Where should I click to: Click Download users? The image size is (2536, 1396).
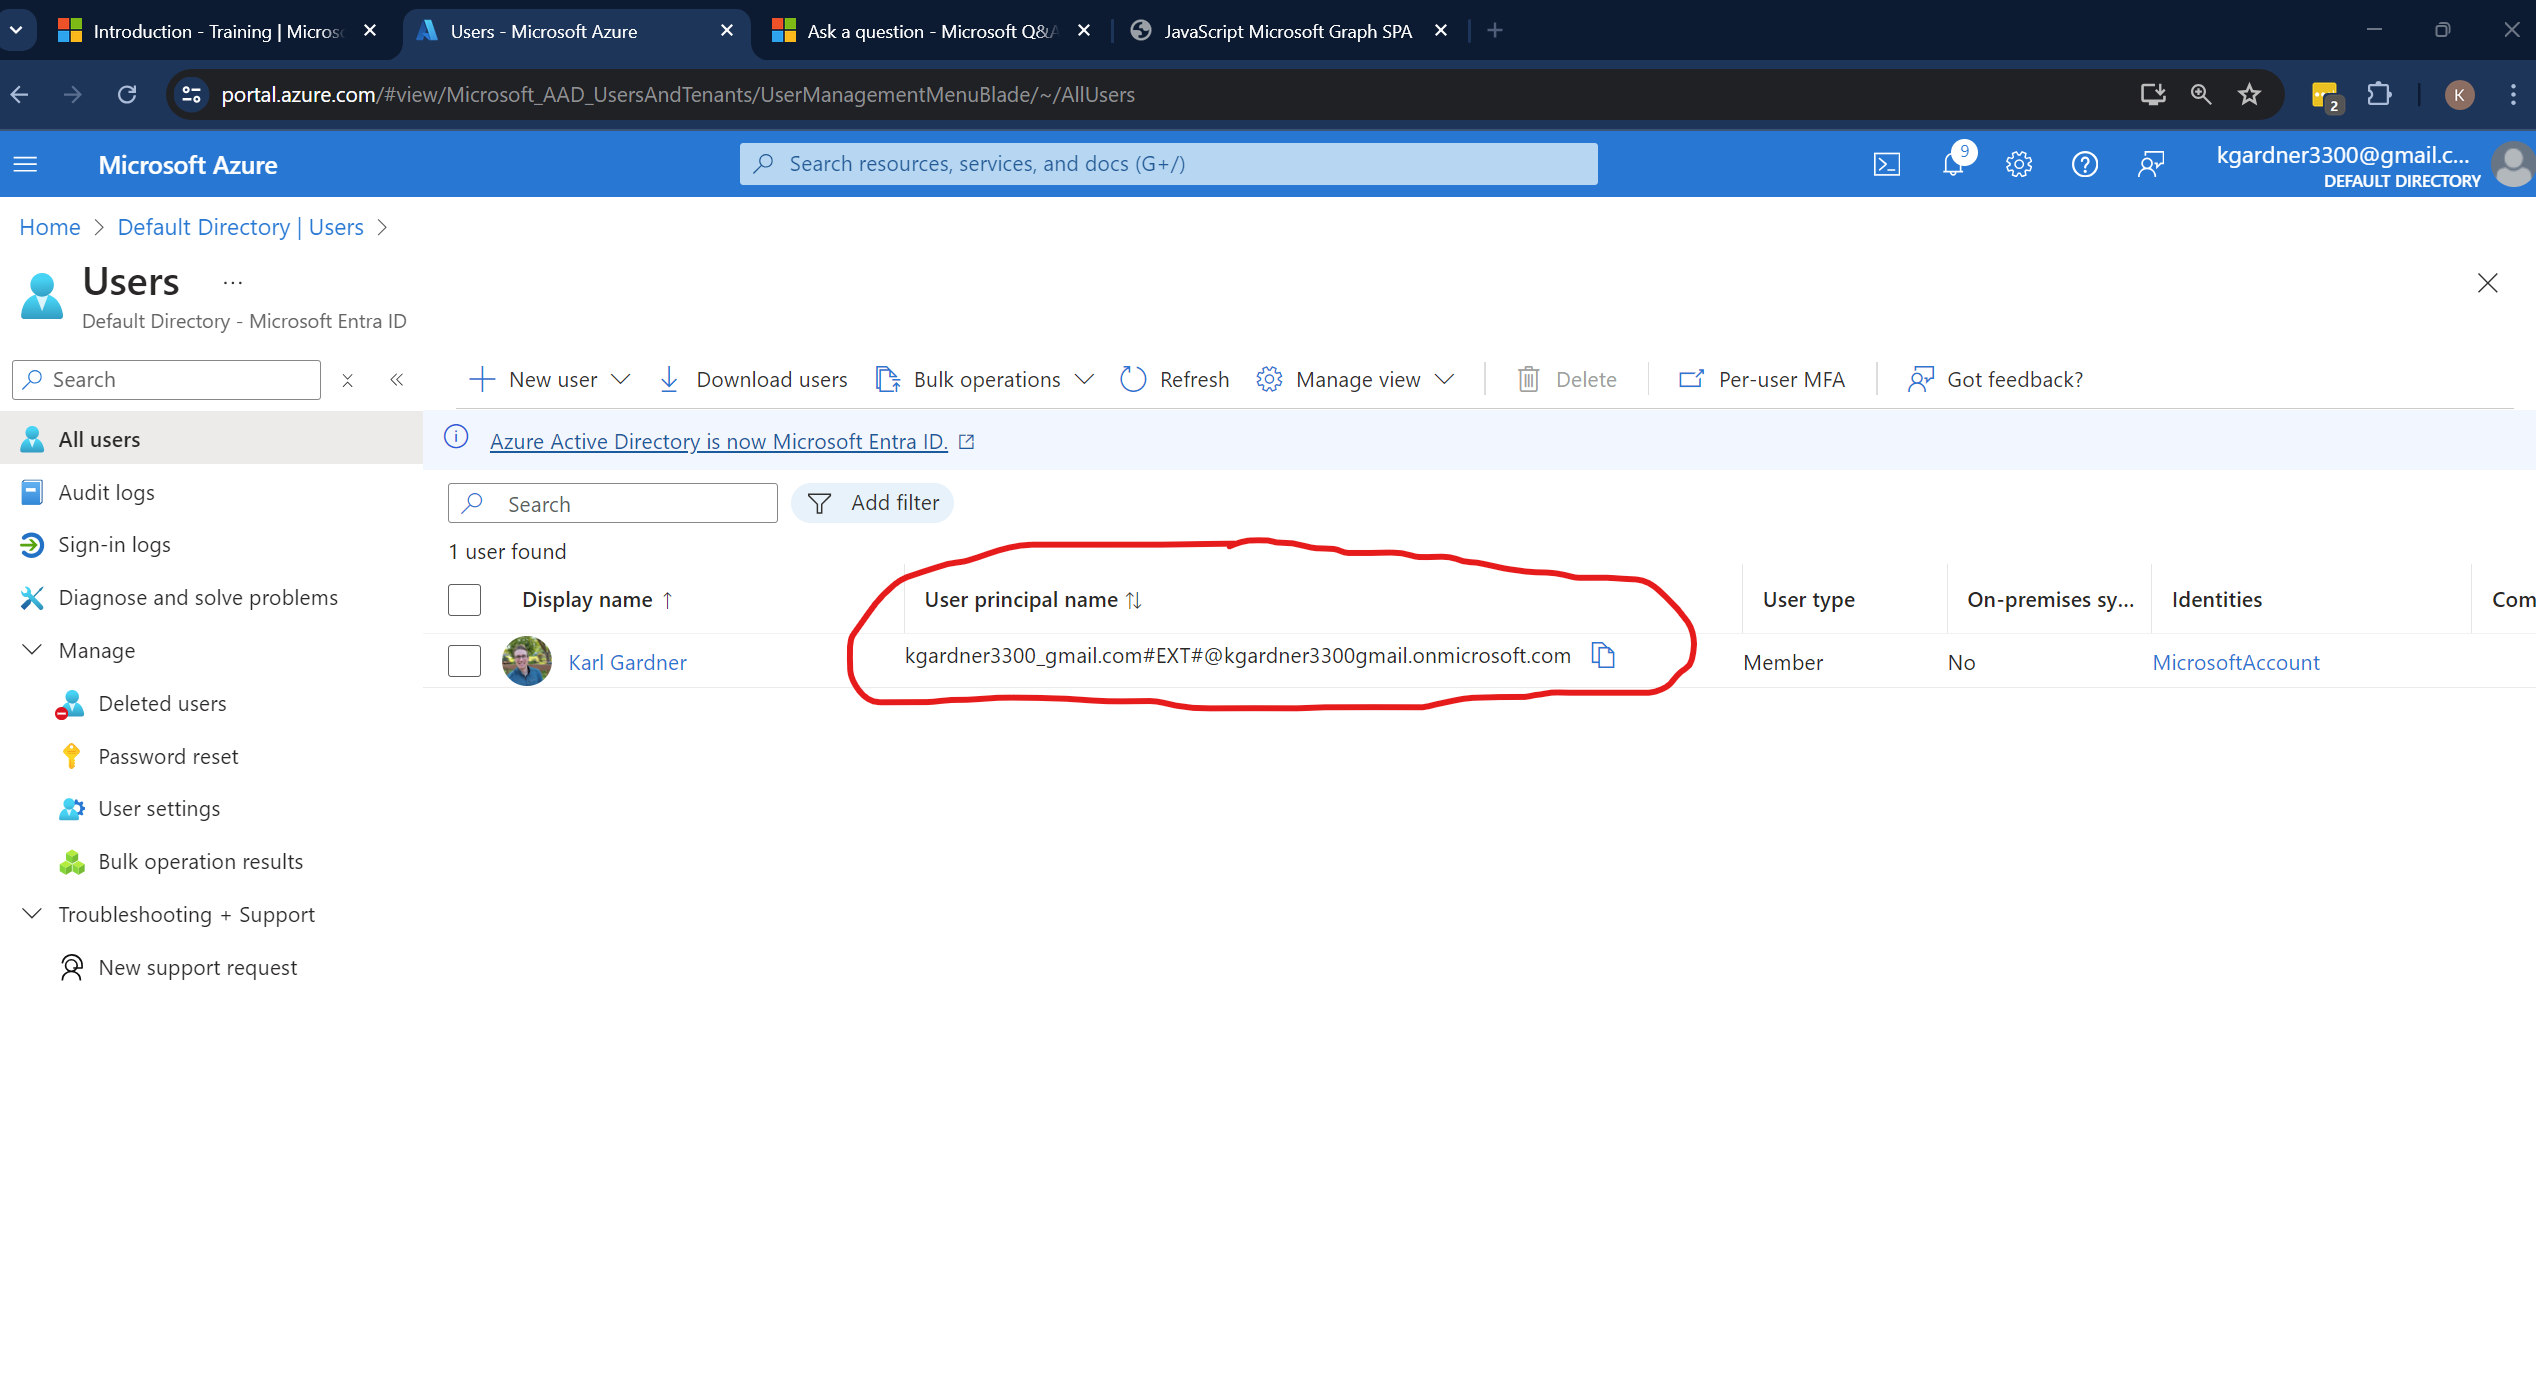(x=753, y=380)
